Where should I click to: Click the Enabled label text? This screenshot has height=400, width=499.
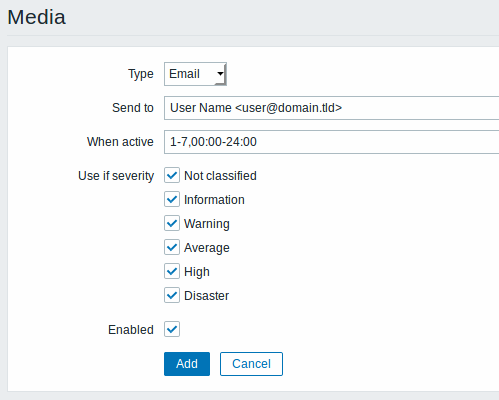pyautogui.click(x=131, y=330)
